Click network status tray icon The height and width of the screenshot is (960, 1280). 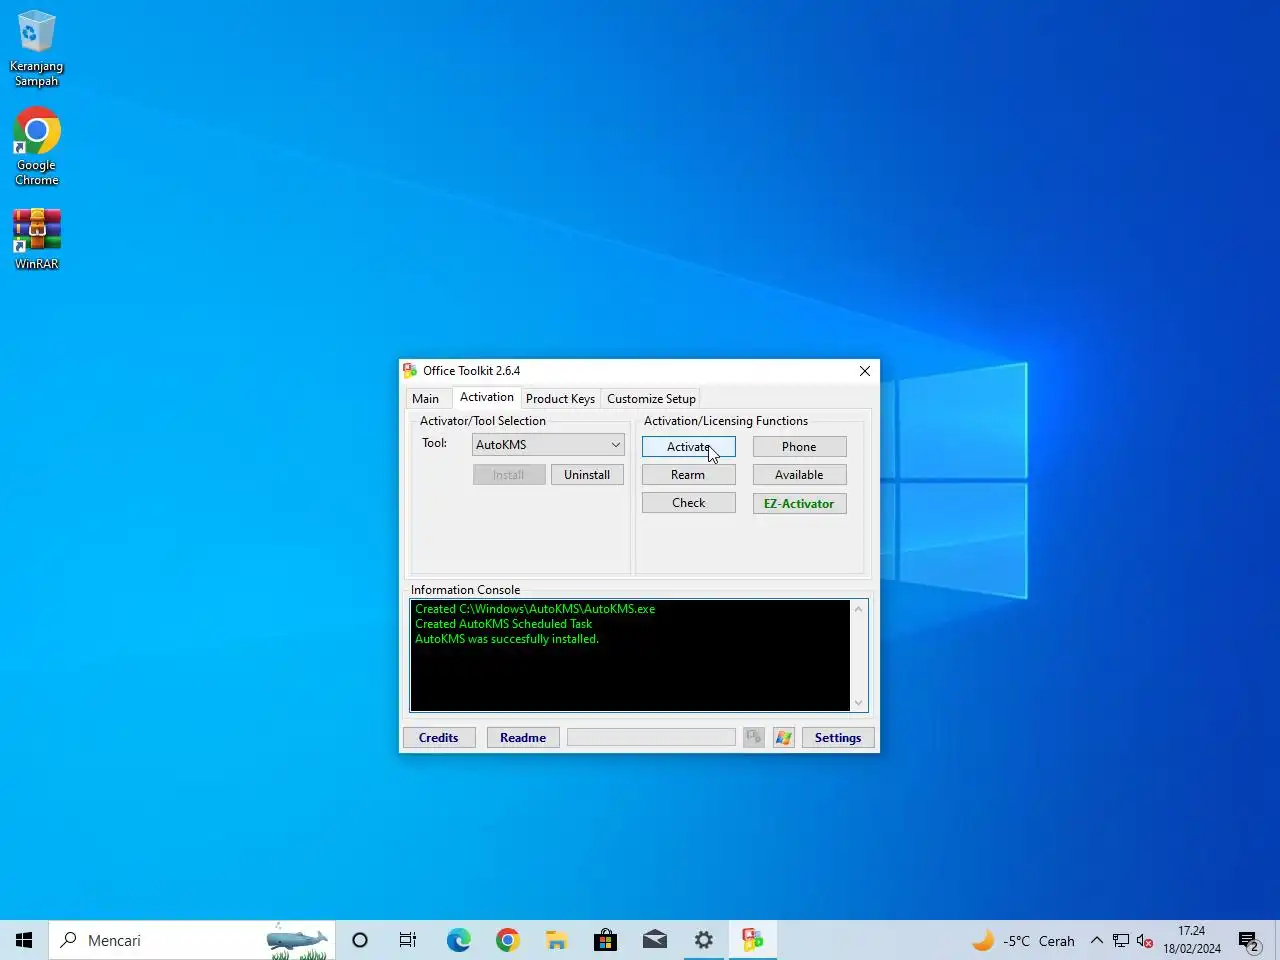pos(1121,940)
